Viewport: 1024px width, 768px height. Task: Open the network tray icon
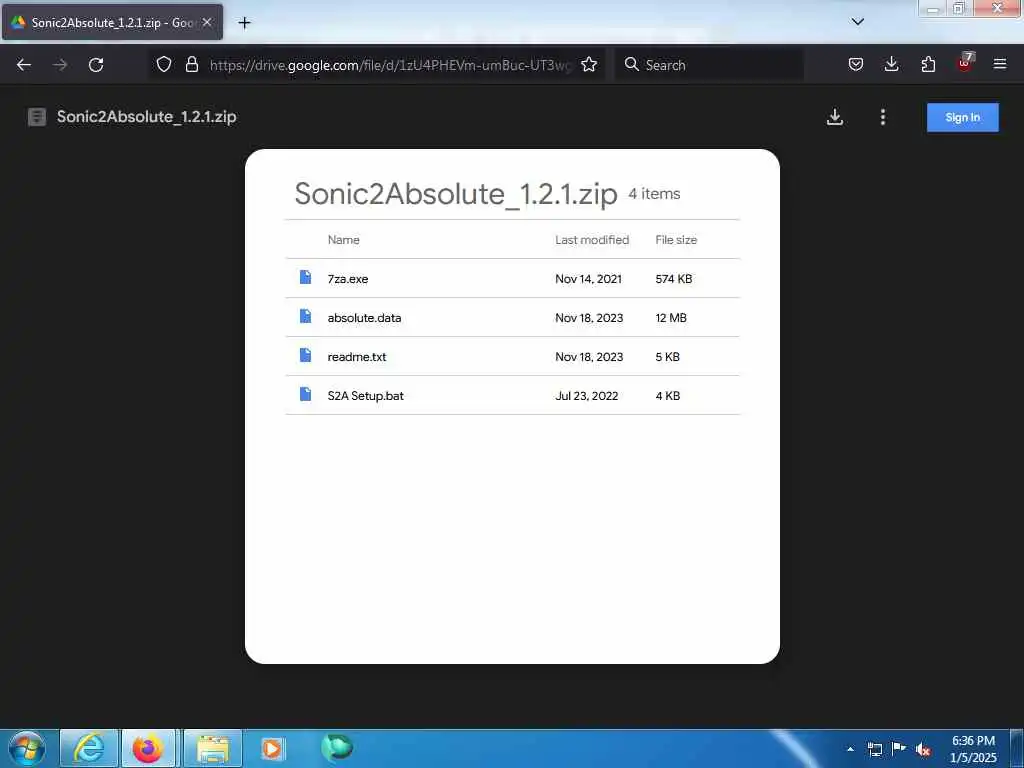(x=874, y=749)
